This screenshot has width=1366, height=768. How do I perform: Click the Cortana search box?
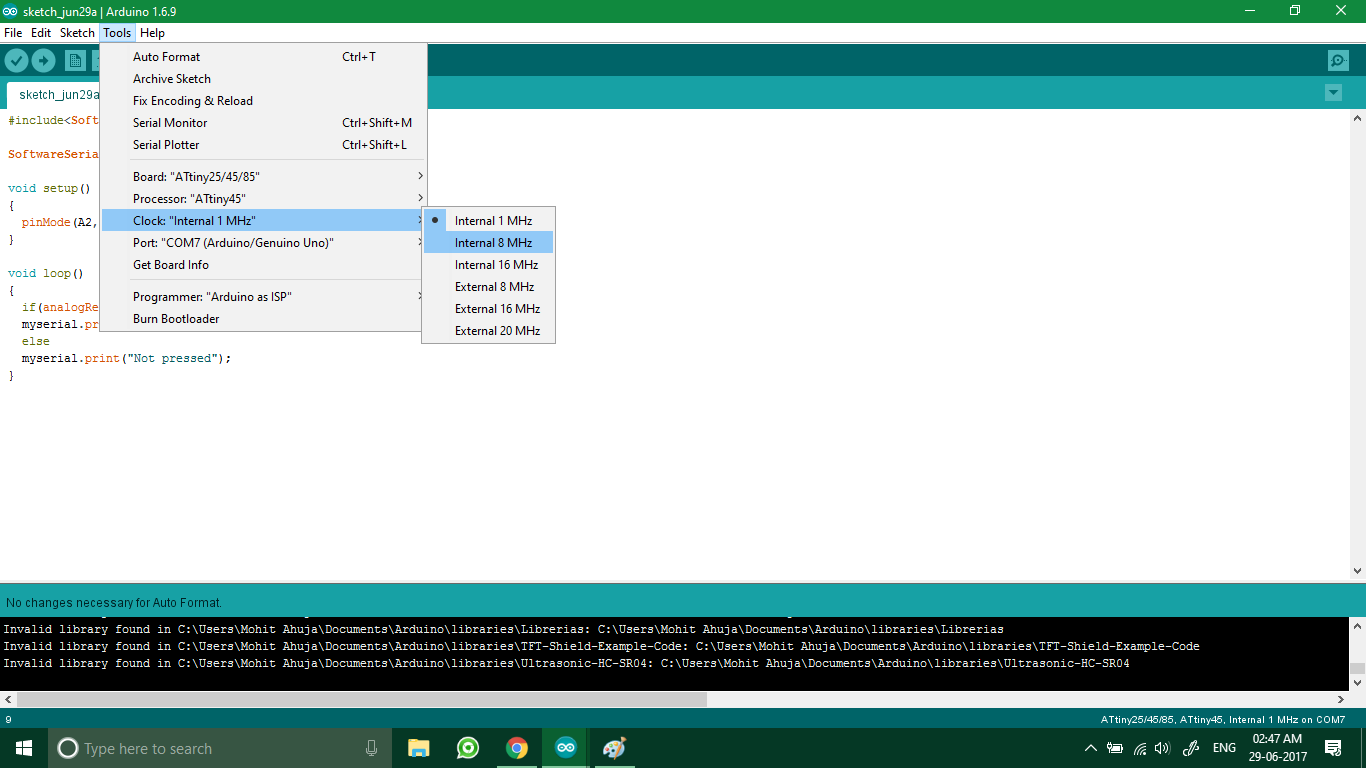pos(219,748)
